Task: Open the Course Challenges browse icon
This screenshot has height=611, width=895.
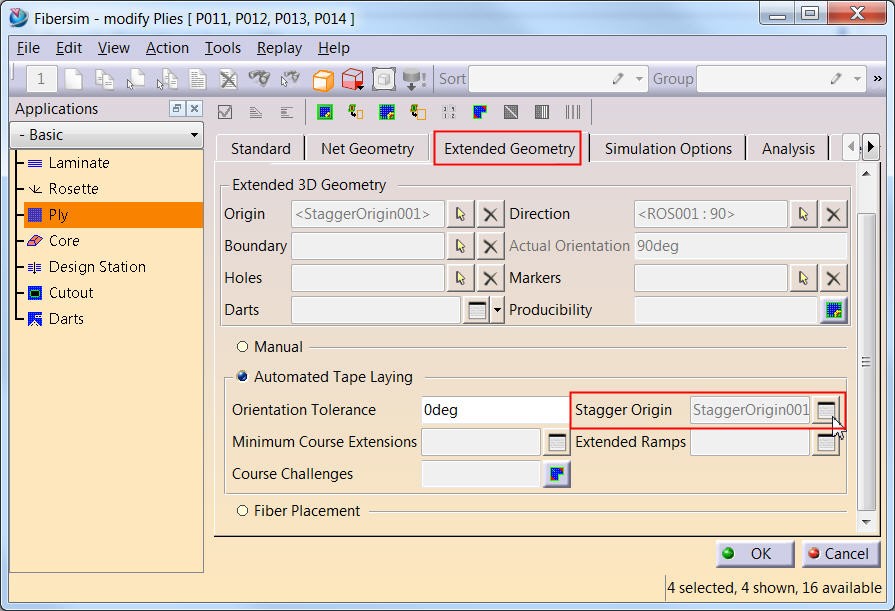Action: point(559,474)
